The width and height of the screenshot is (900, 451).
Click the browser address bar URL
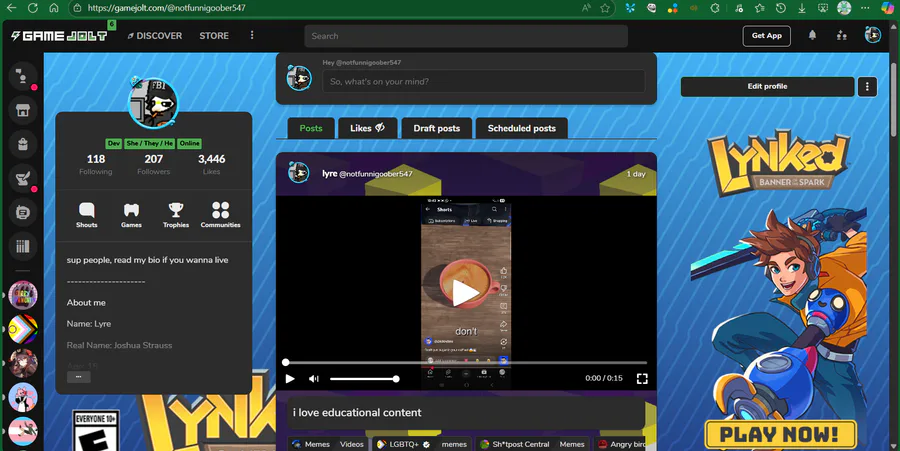pyautogui.click(x=166, y=8)
